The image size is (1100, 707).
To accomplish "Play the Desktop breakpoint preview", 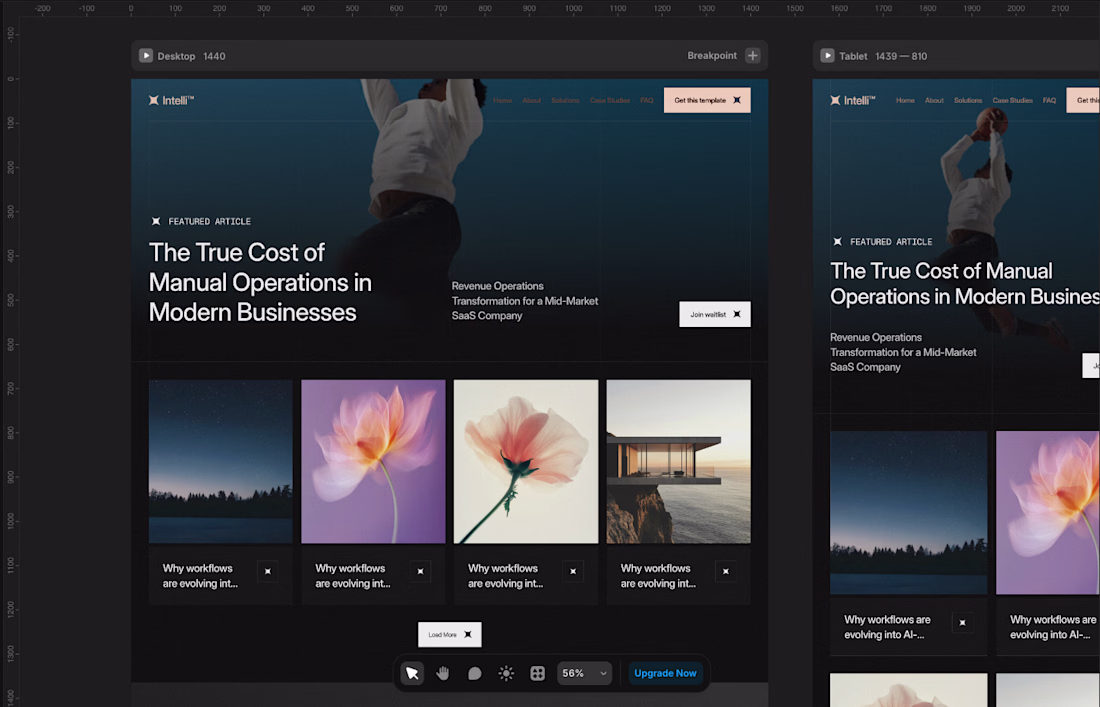I will (x=145, y=55).
